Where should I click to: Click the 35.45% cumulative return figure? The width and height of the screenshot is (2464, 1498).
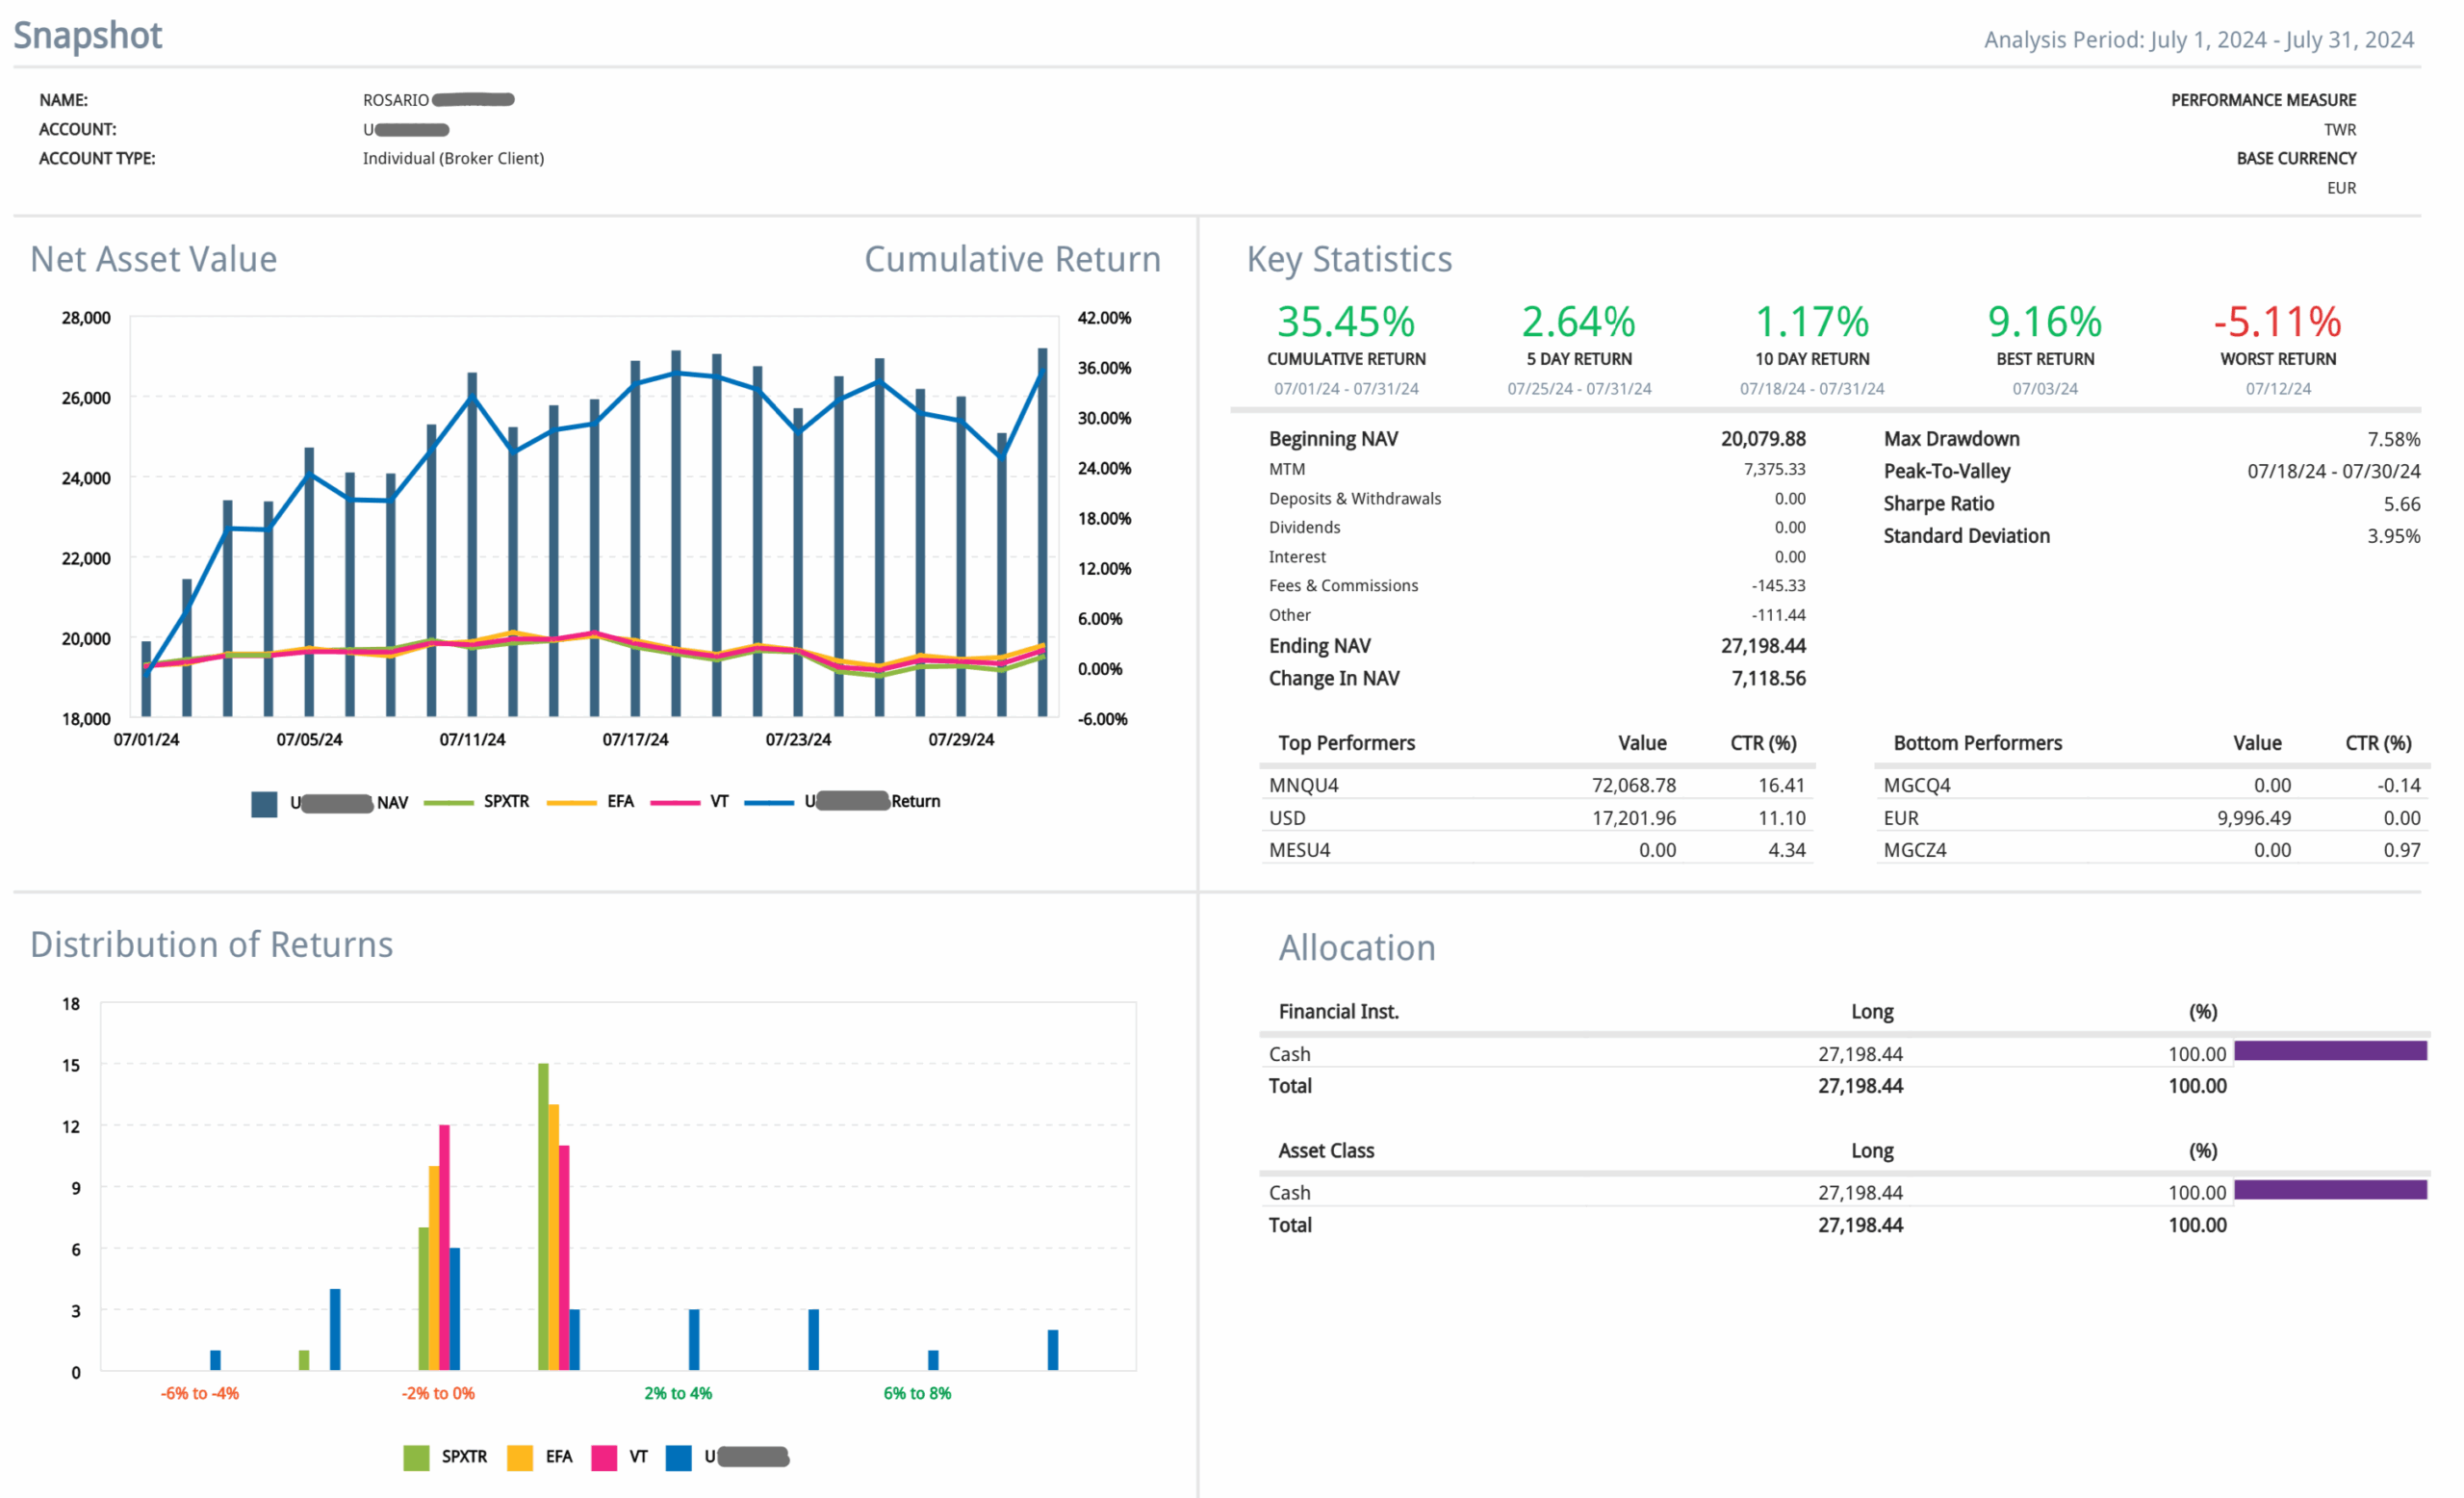1346,322
